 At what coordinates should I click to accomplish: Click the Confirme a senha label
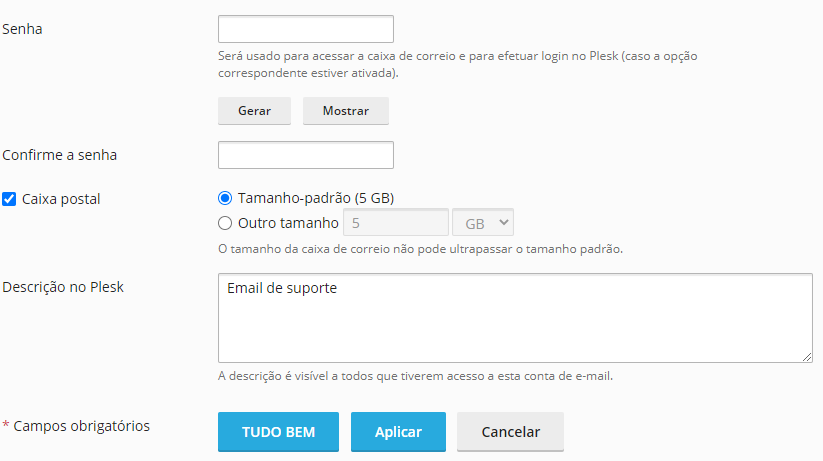point(60,155)
